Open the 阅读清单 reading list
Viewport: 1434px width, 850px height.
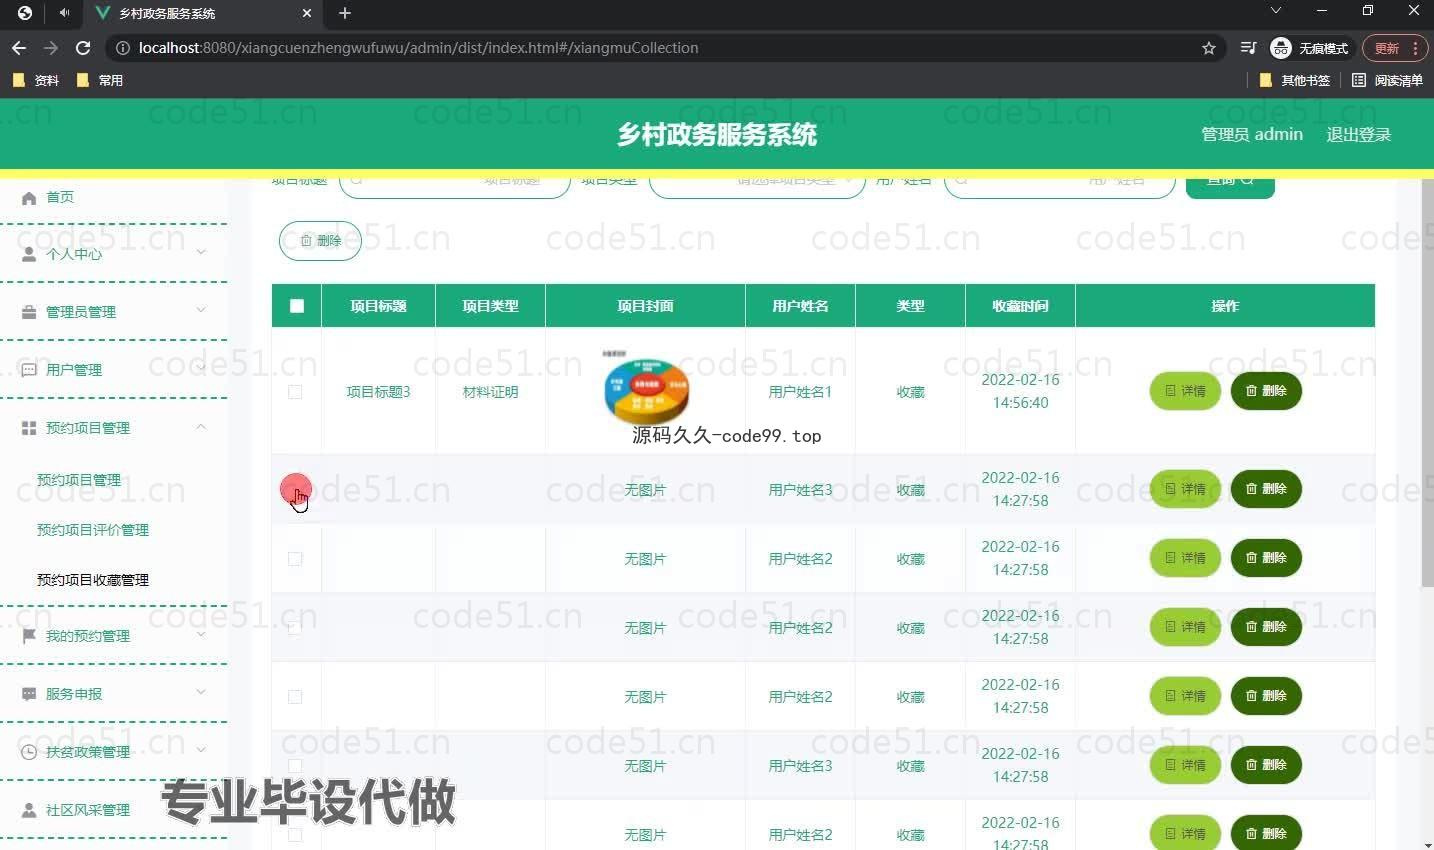pyautogui.click(x=1387, y=80)
